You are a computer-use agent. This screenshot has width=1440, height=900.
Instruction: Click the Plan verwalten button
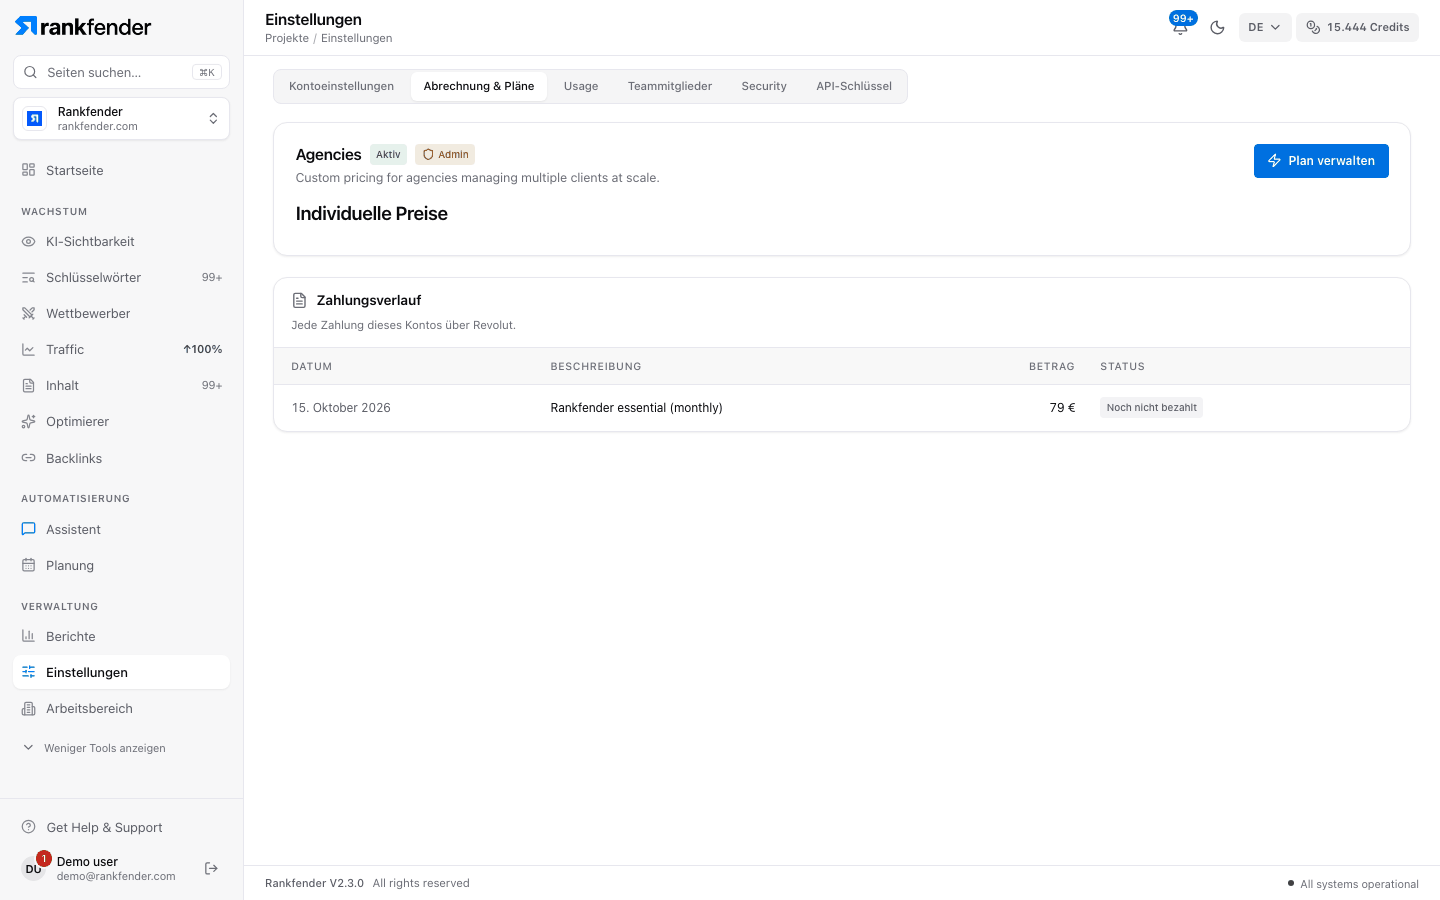pos(1321,161)
